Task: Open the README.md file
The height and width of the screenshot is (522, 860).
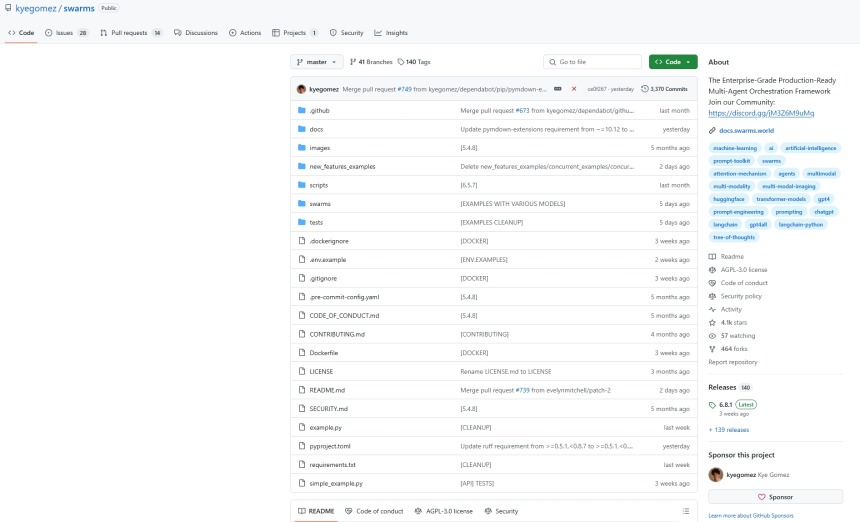Action: coord(327,390)
